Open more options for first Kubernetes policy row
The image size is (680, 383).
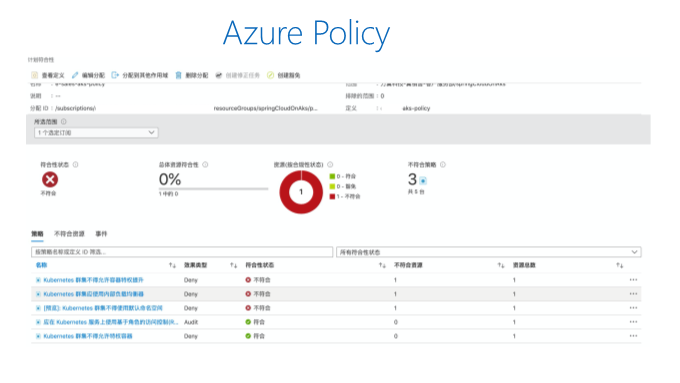tap(633, 280)
